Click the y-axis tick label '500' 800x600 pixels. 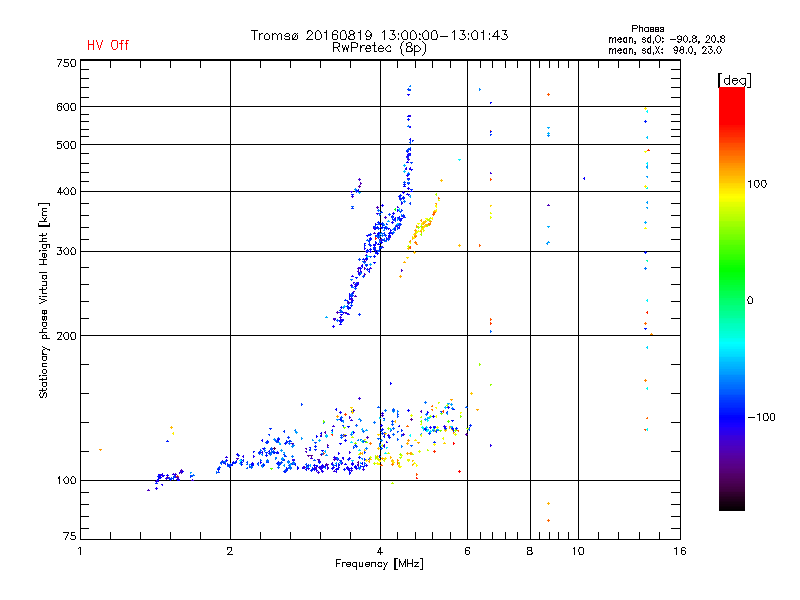tap(66, 145)
